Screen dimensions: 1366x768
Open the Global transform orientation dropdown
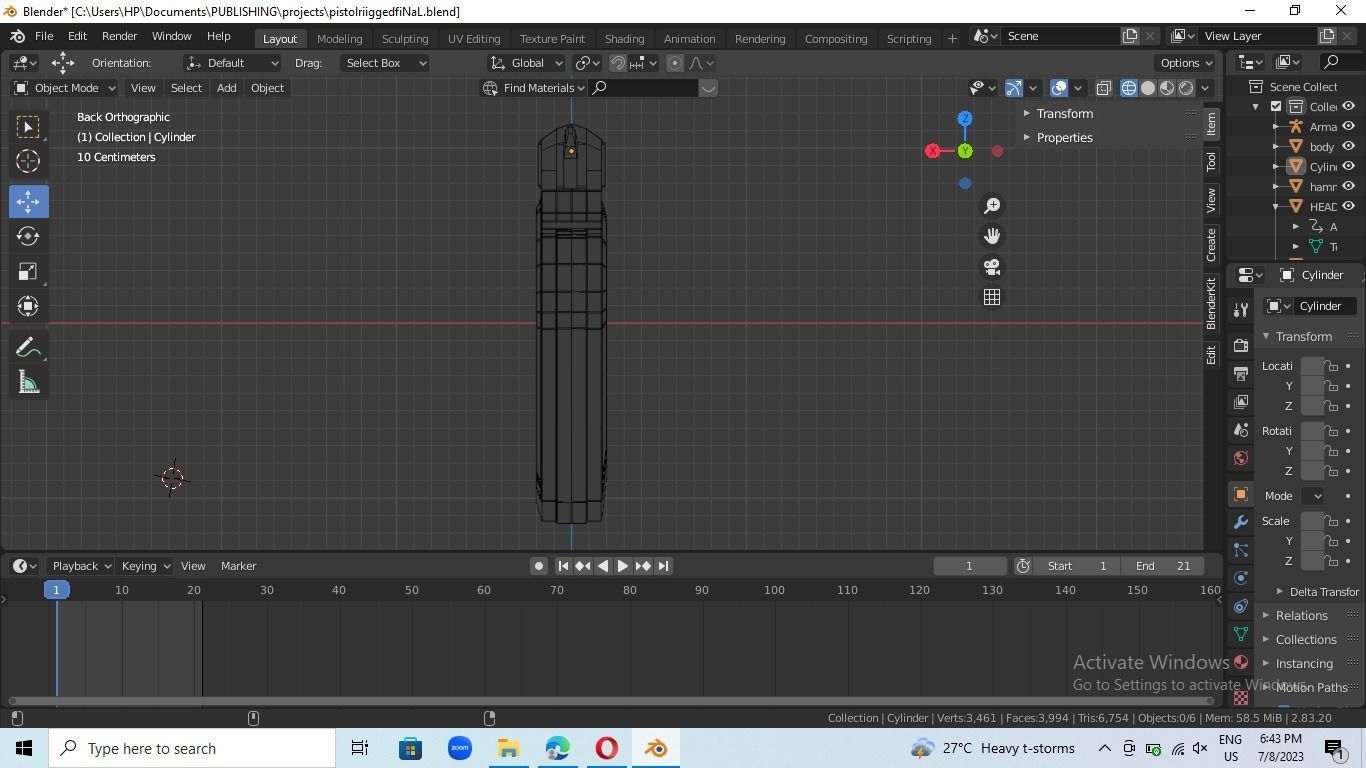point(527,63)
